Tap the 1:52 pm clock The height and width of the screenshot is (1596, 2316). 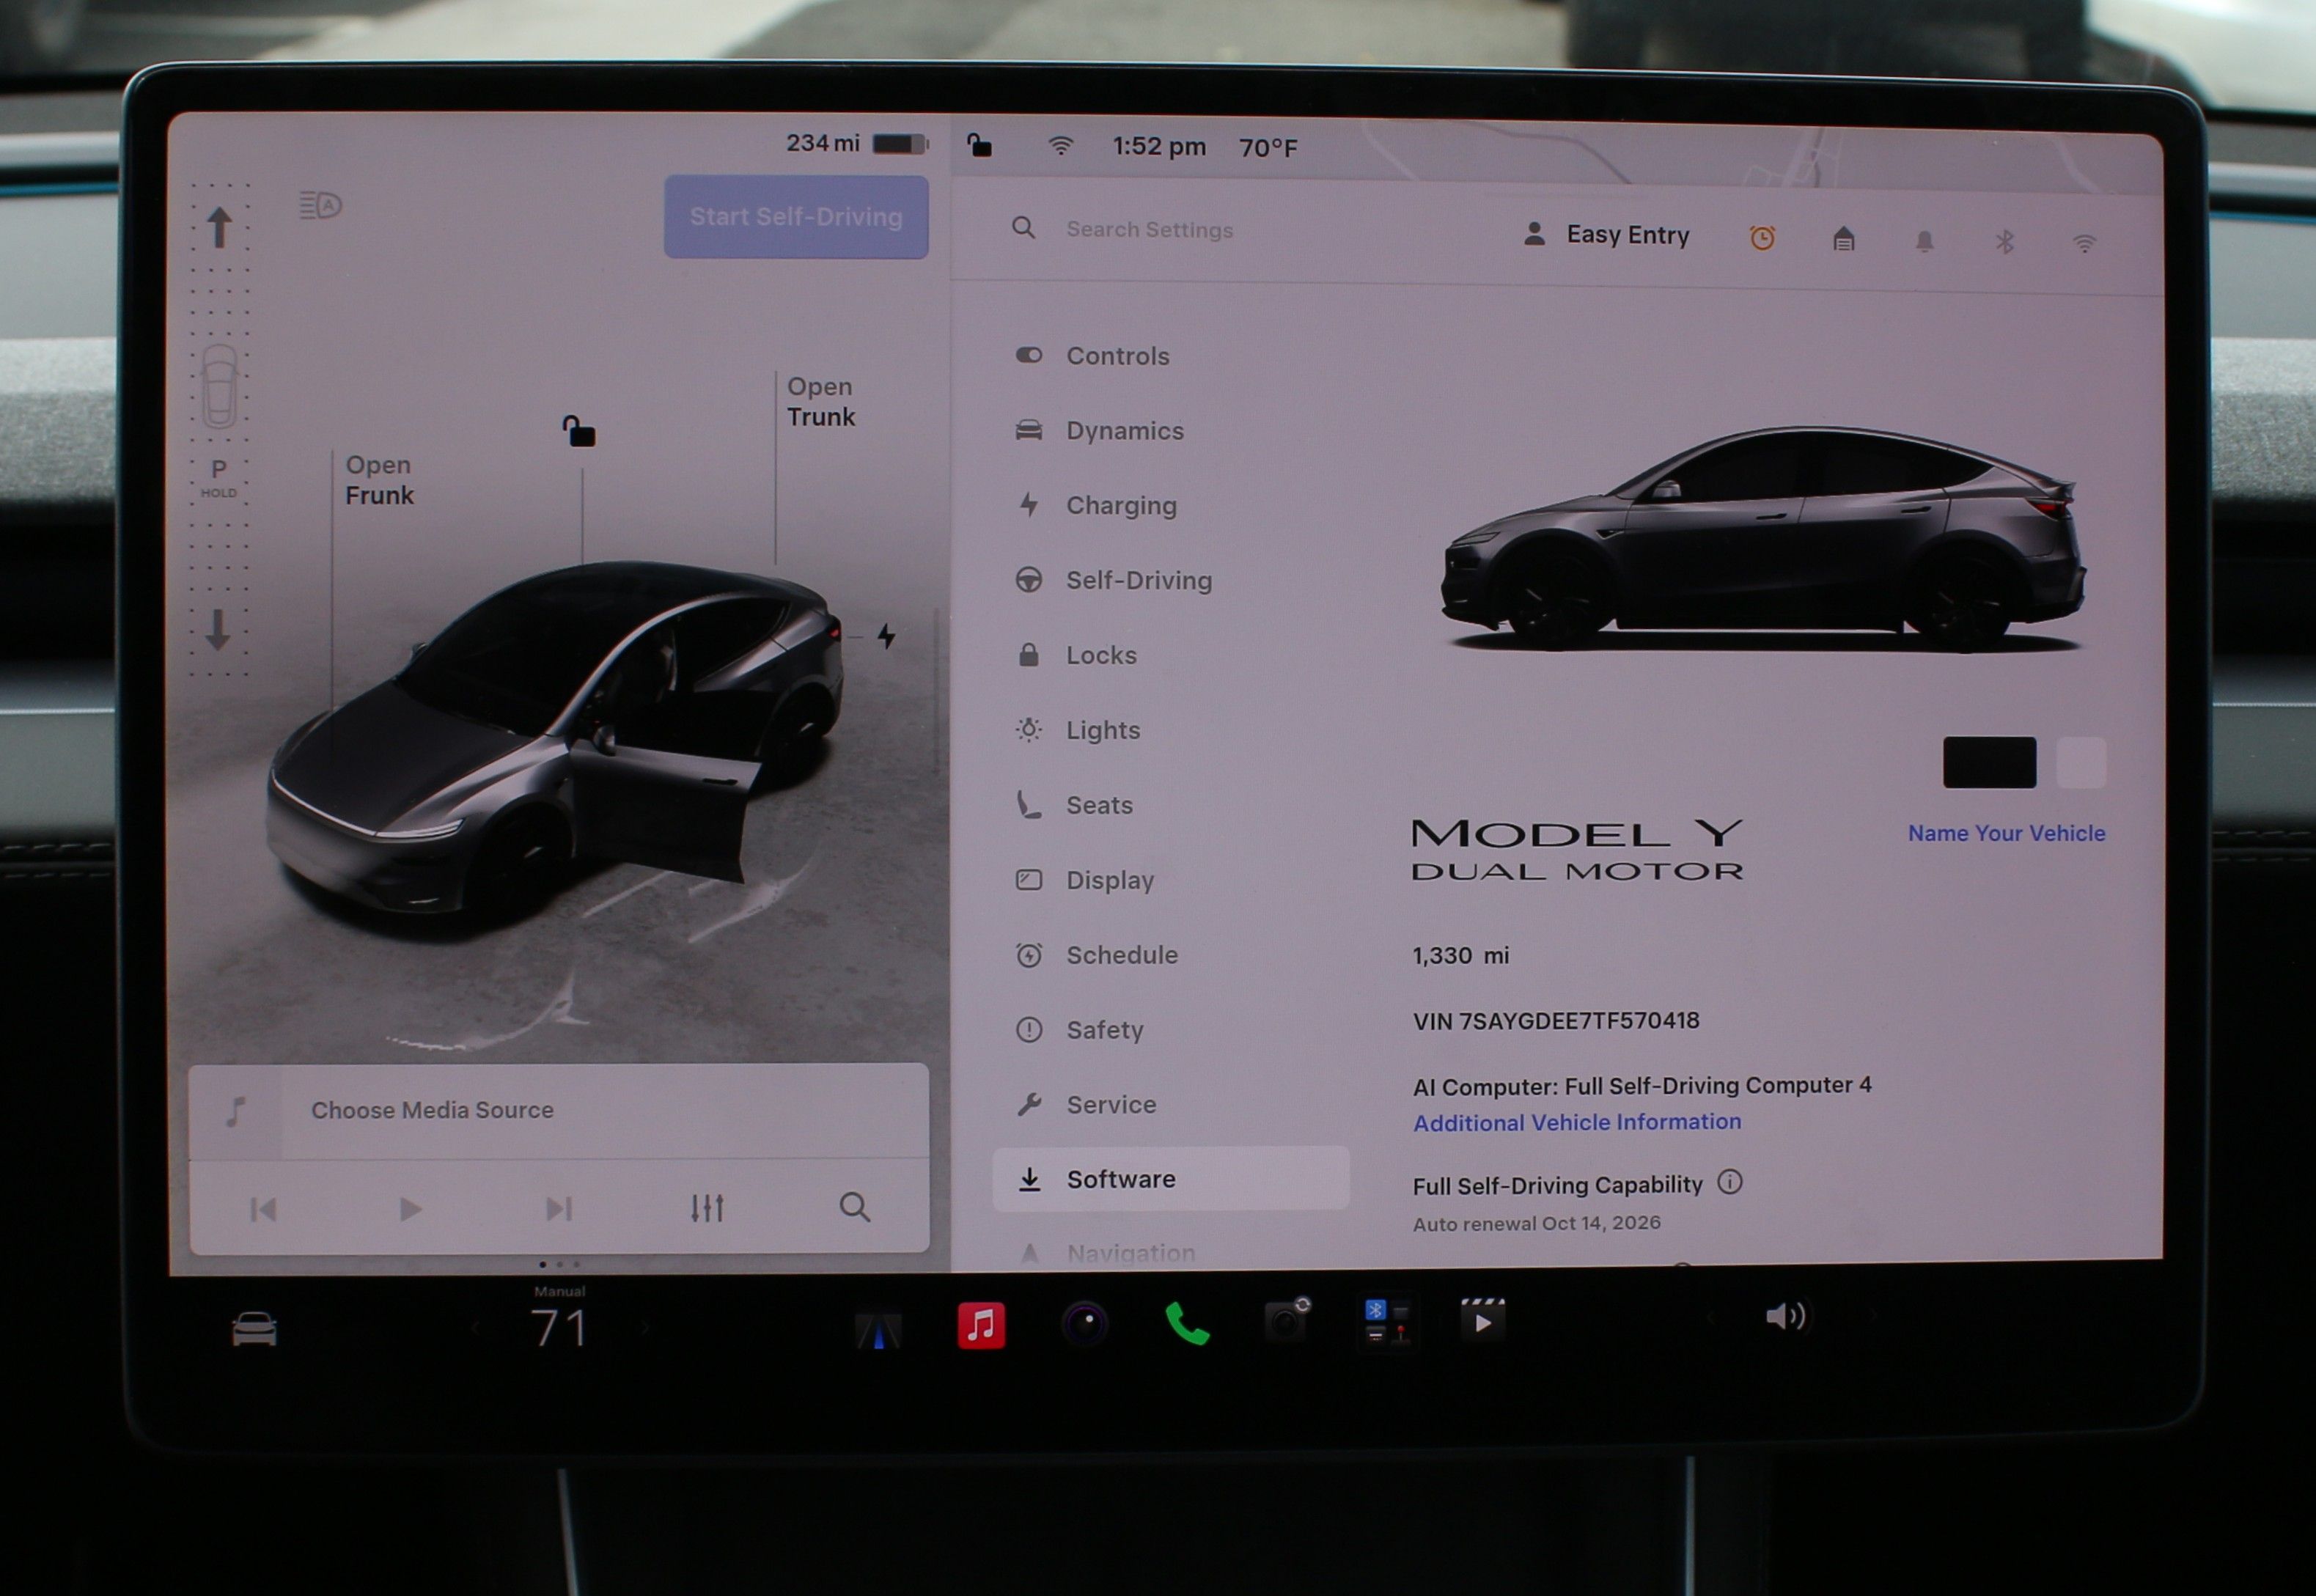pos(1159,147)
